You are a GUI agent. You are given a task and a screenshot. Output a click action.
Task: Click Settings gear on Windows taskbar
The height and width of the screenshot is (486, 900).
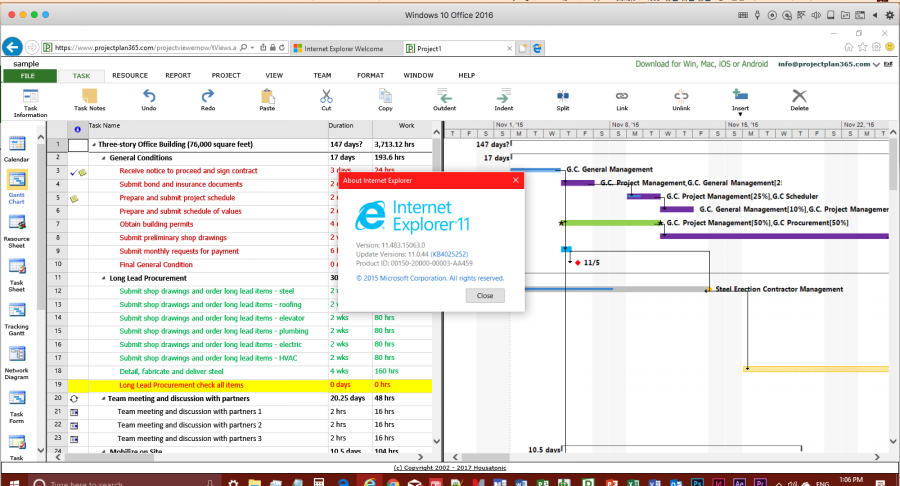point(234,483)
